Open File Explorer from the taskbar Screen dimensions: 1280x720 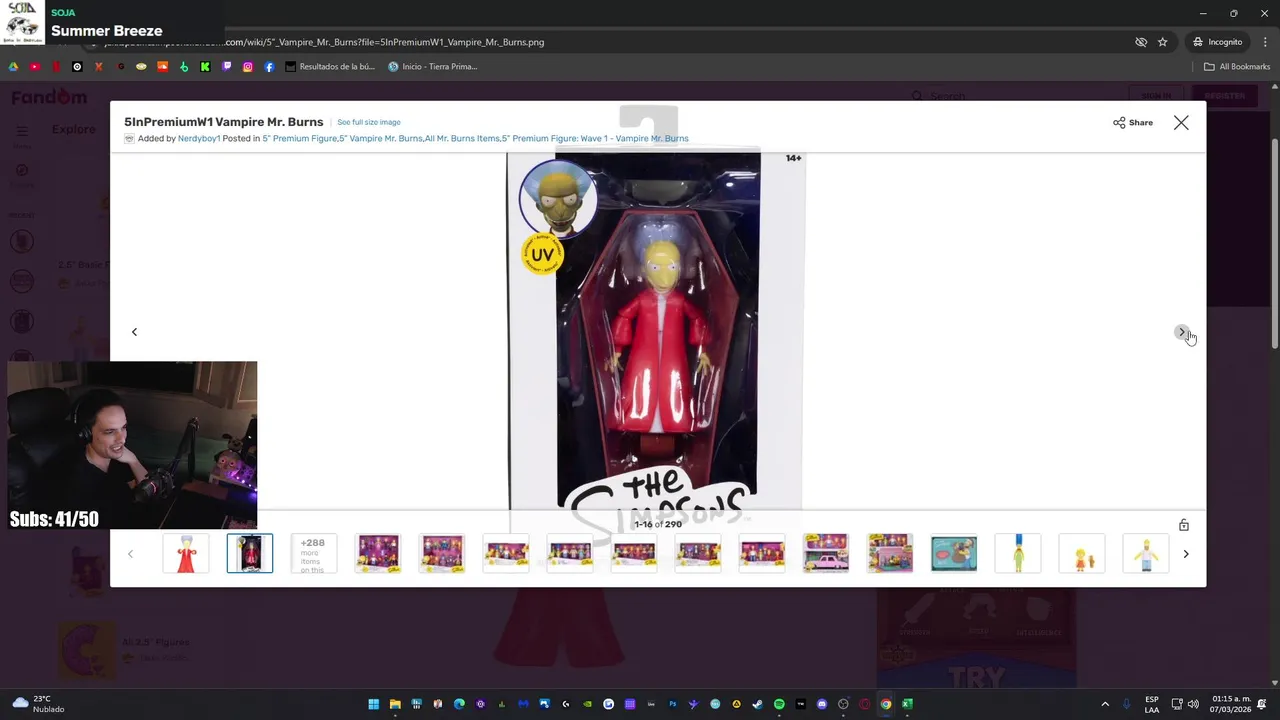(395, 704)
